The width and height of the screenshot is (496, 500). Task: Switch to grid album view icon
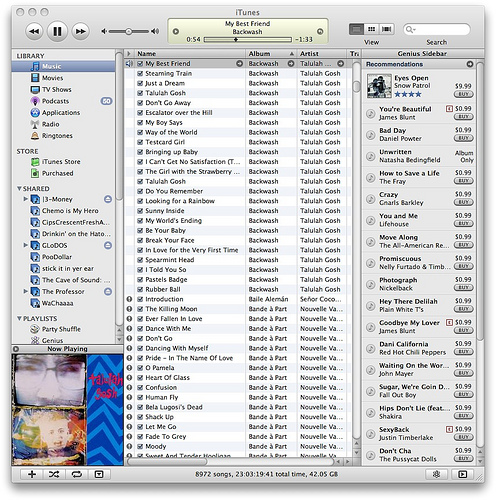click(371, 29)
